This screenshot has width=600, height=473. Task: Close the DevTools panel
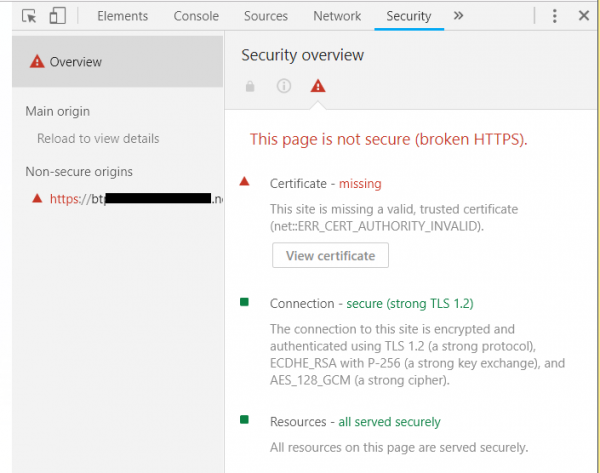coord(583,16)
